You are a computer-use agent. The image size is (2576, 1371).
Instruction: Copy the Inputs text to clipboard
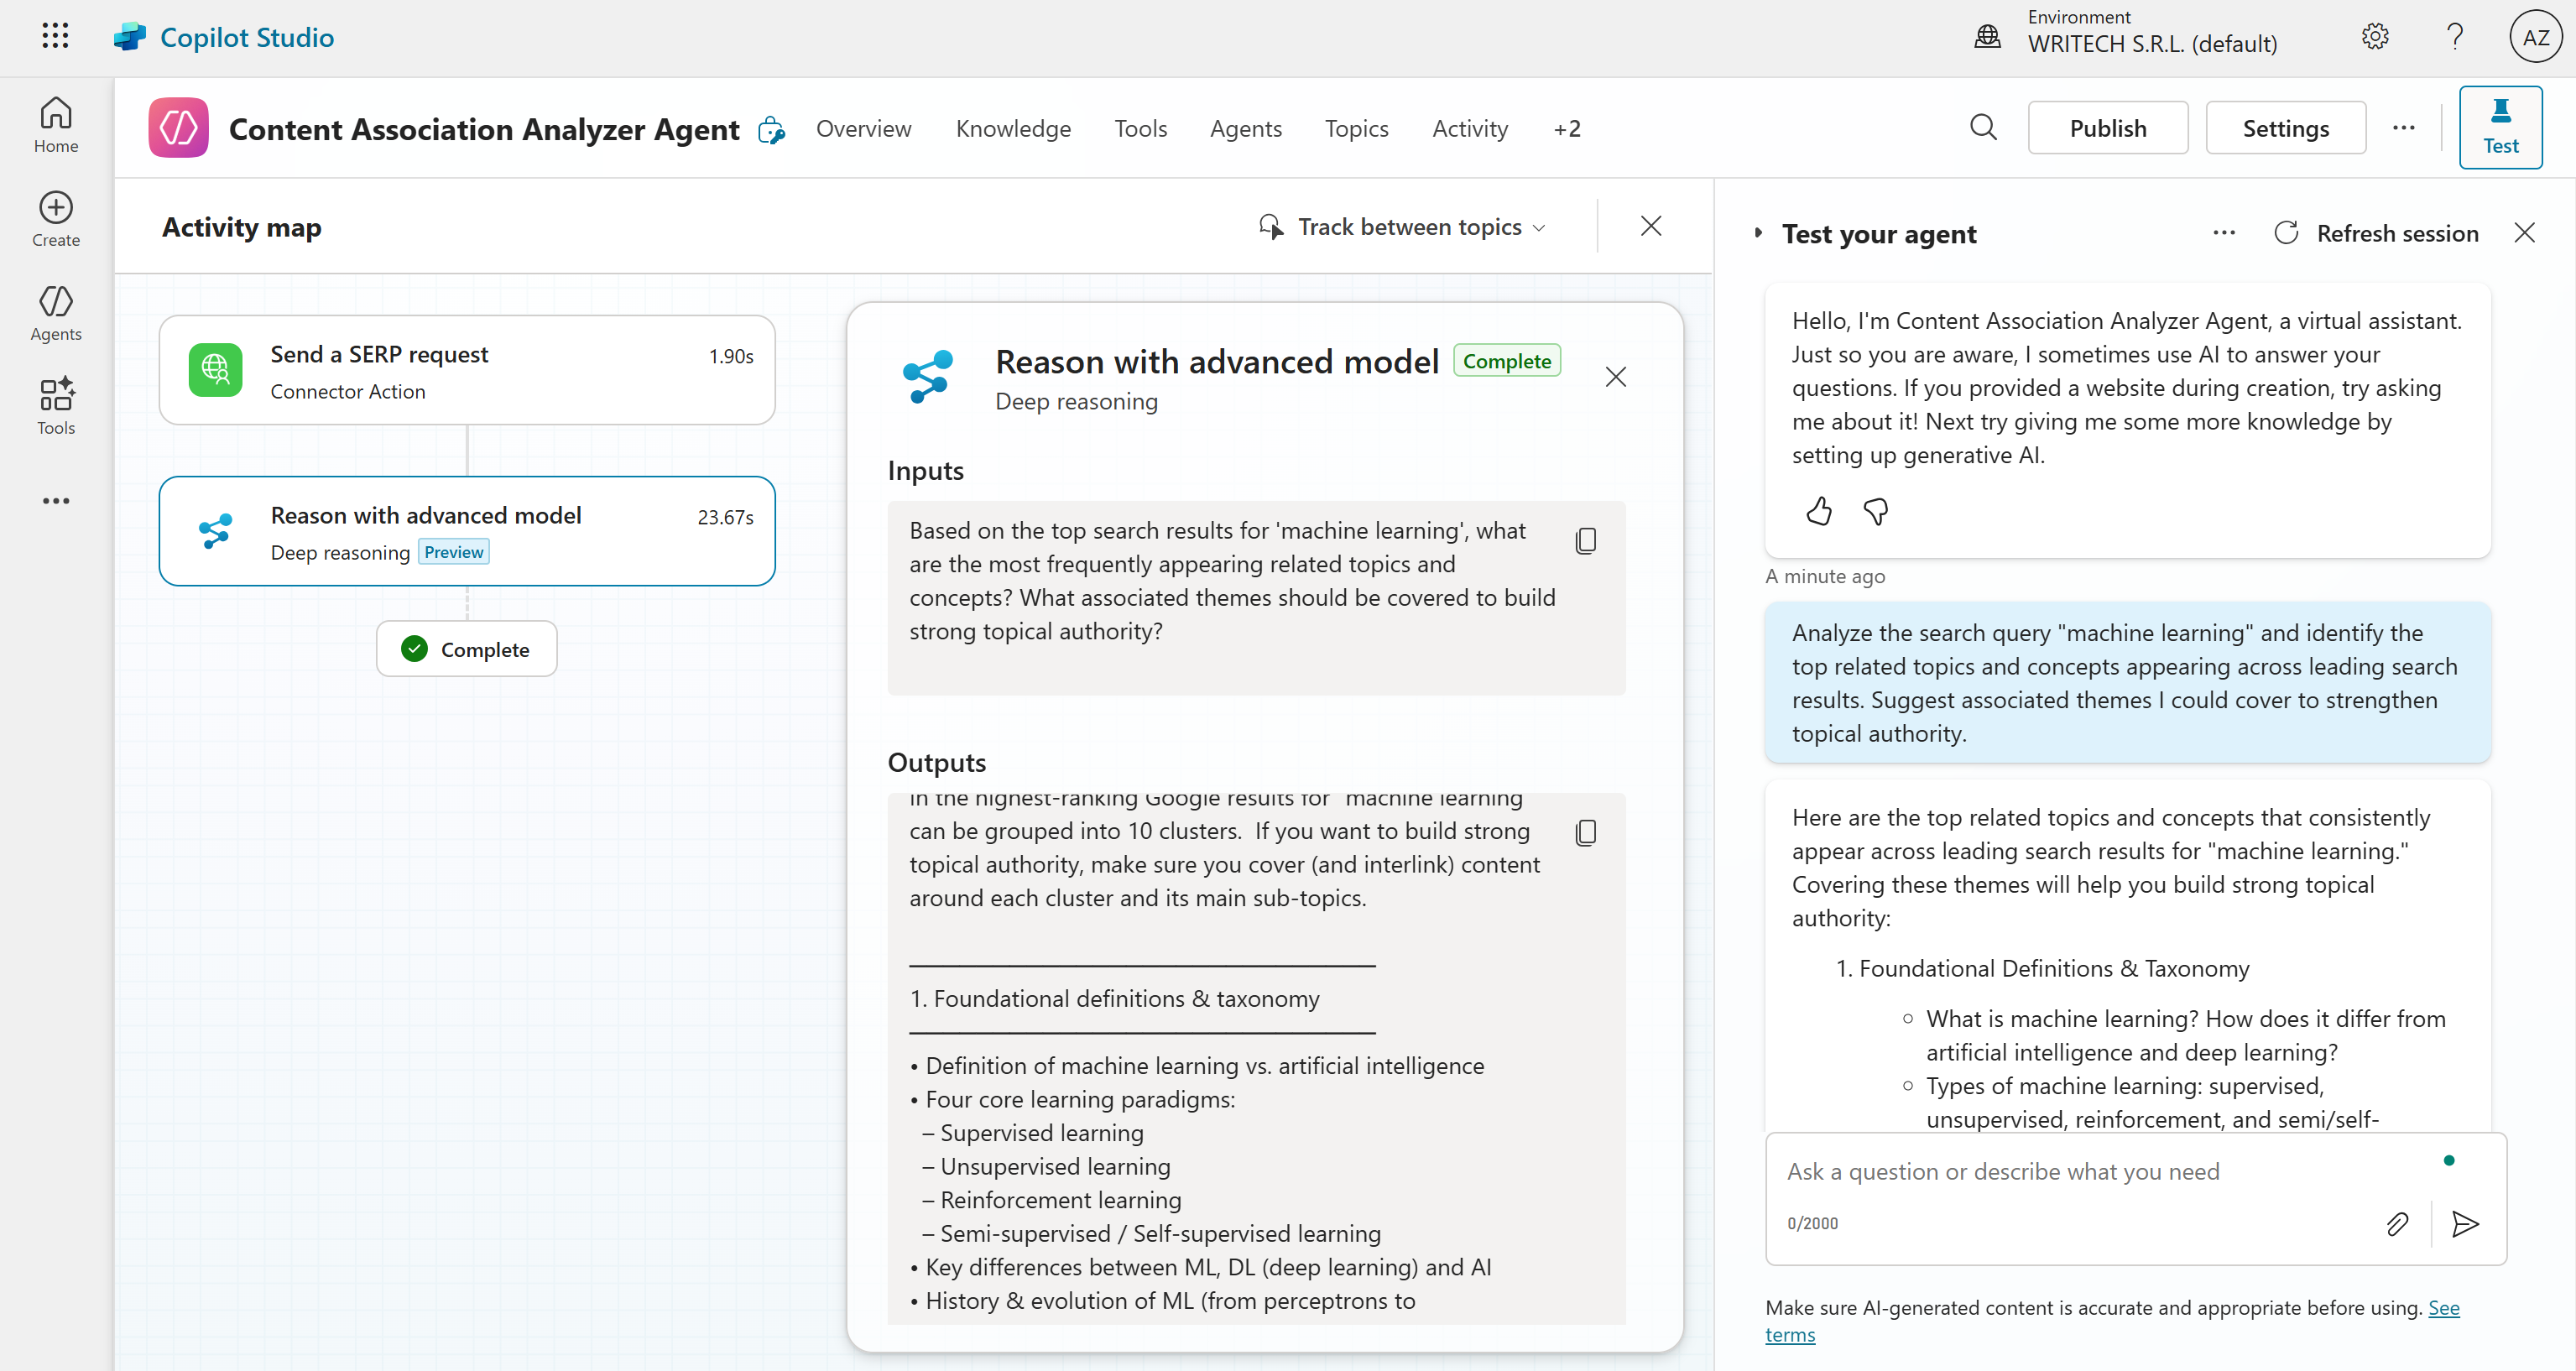(x=1585, y=541)
